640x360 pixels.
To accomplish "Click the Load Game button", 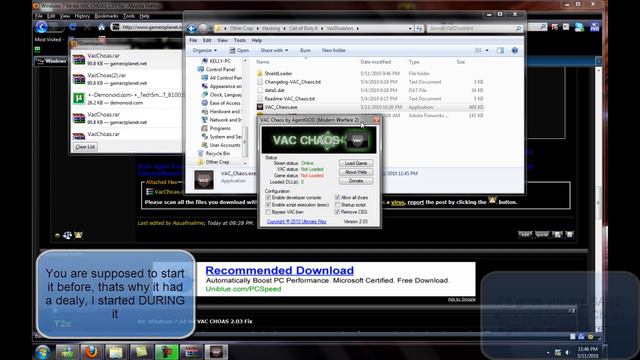I will click(x=356, y=163).
